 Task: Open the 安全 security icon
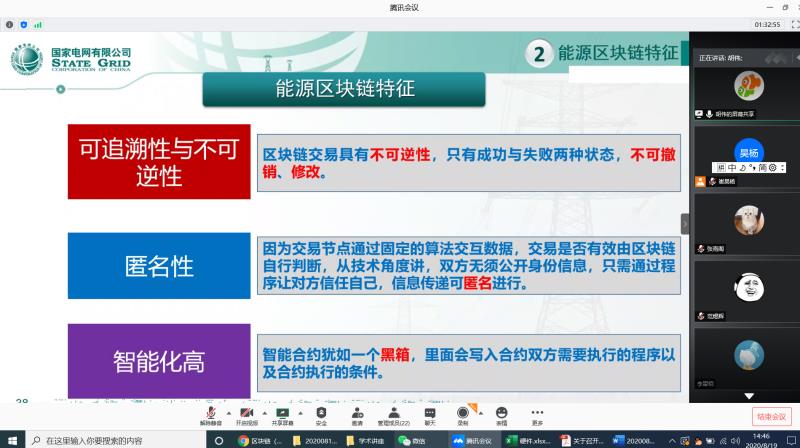tap(321, 412)
